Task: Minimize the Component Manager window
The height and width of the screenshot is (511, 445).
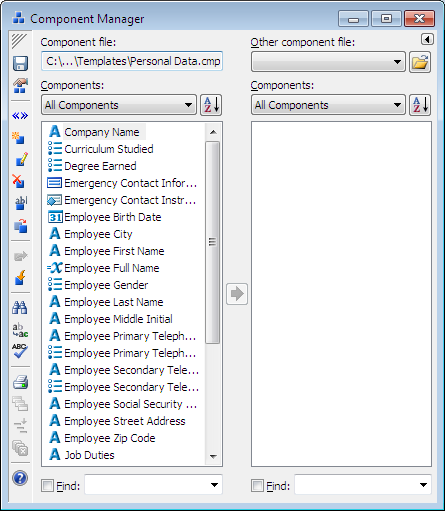Action: coord(353,18)
